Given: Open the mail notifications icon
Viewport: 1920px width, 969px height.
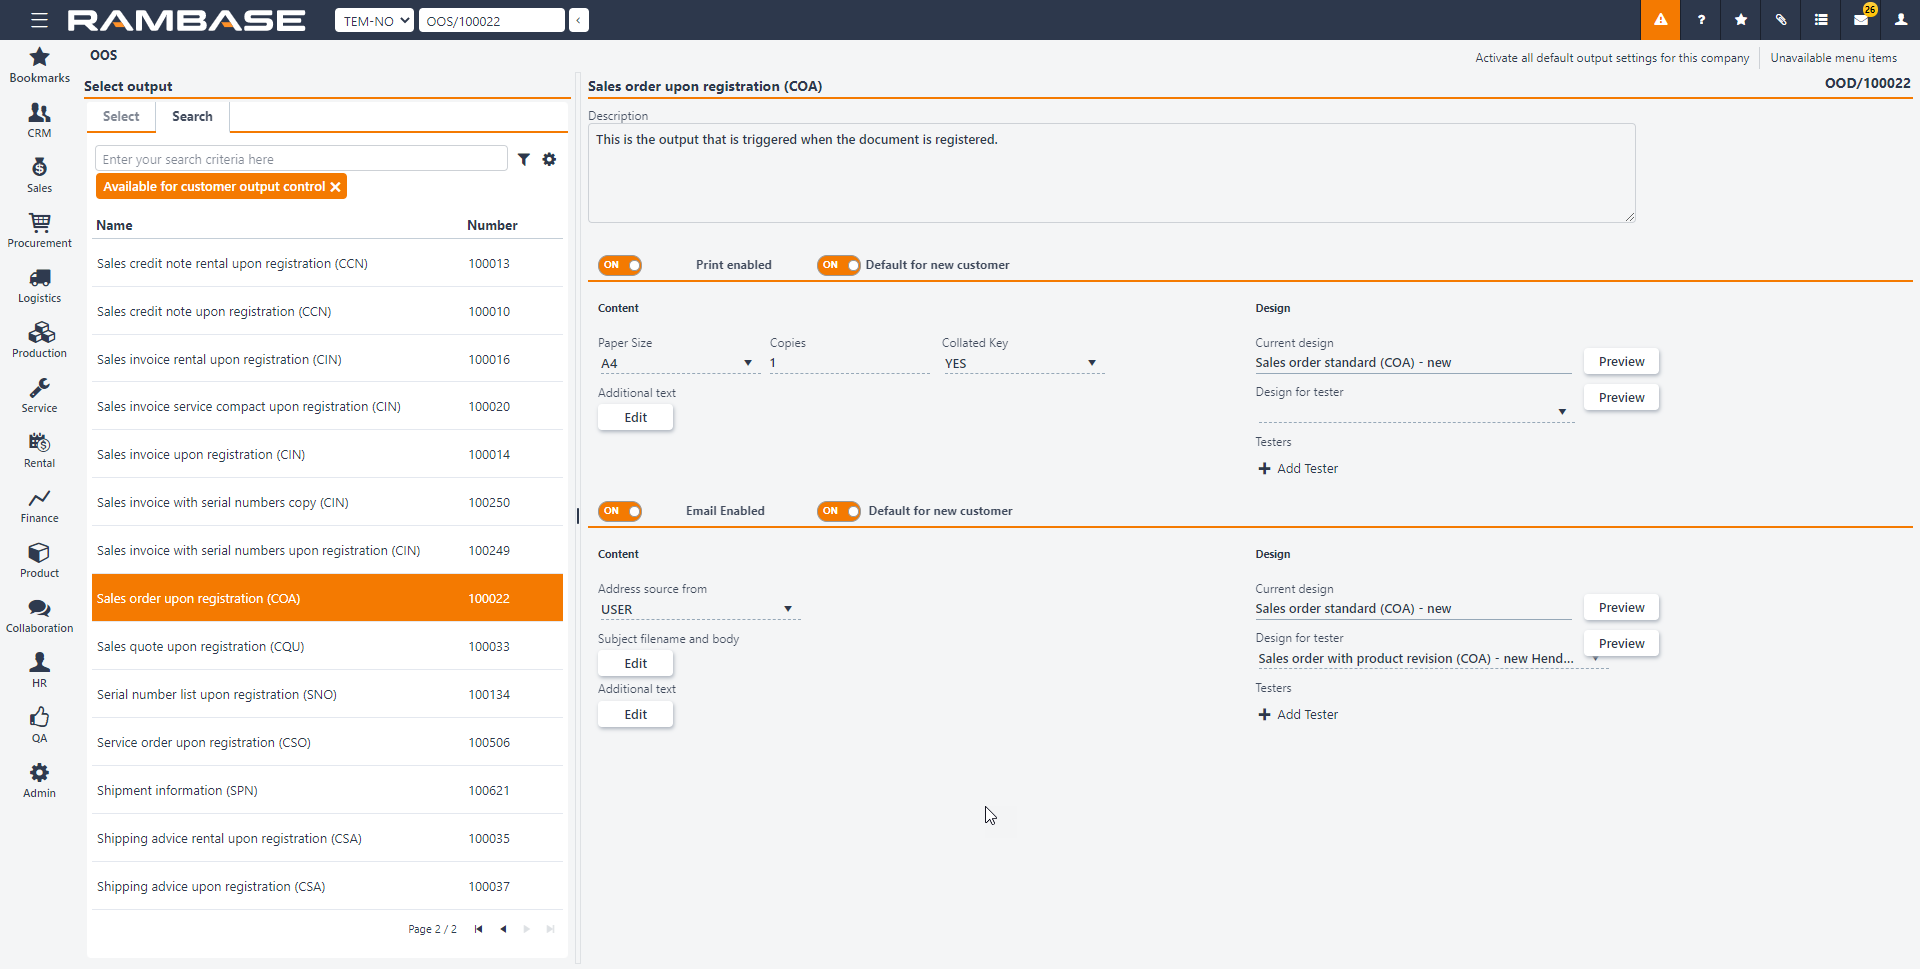Looking at the screenshot, I should point(1860,20).
